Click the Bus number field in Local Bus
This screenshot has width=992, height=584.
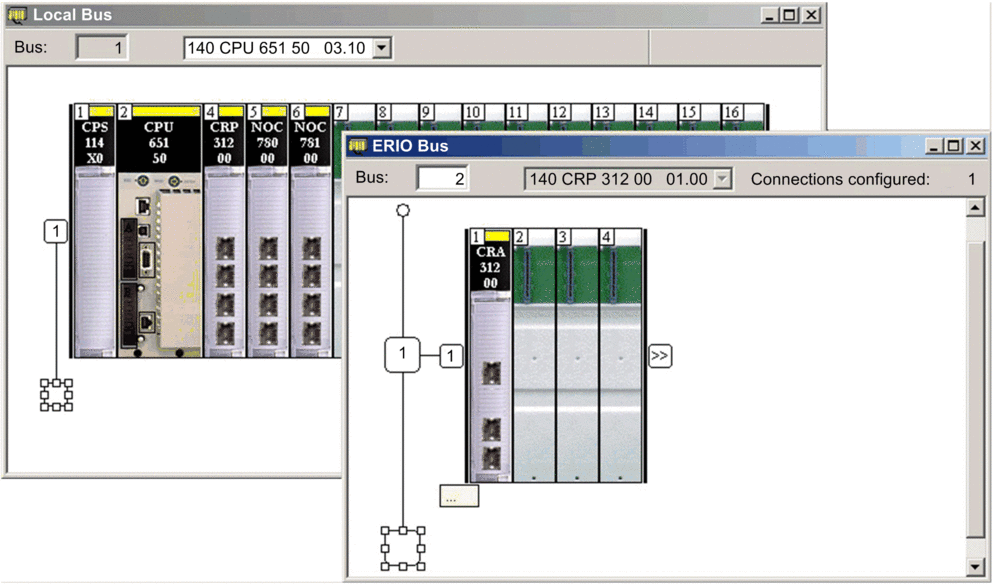(x=102, y=48)
